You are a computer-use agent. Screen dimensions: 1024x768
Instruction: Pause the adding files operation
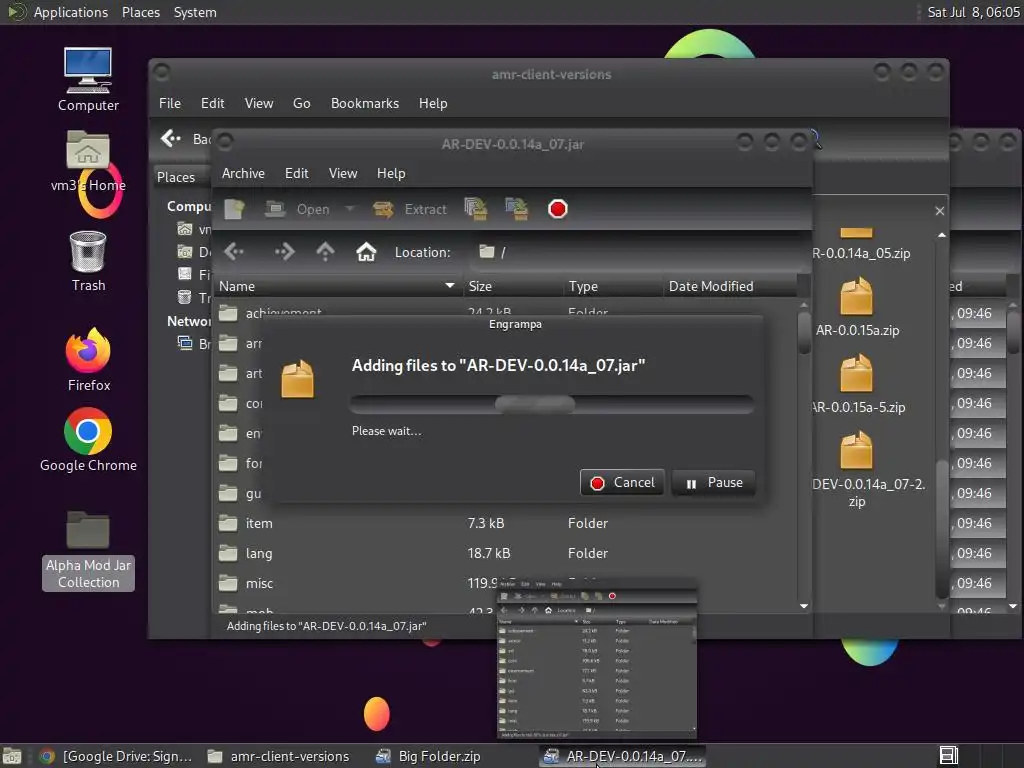click(x=713, y=483)
